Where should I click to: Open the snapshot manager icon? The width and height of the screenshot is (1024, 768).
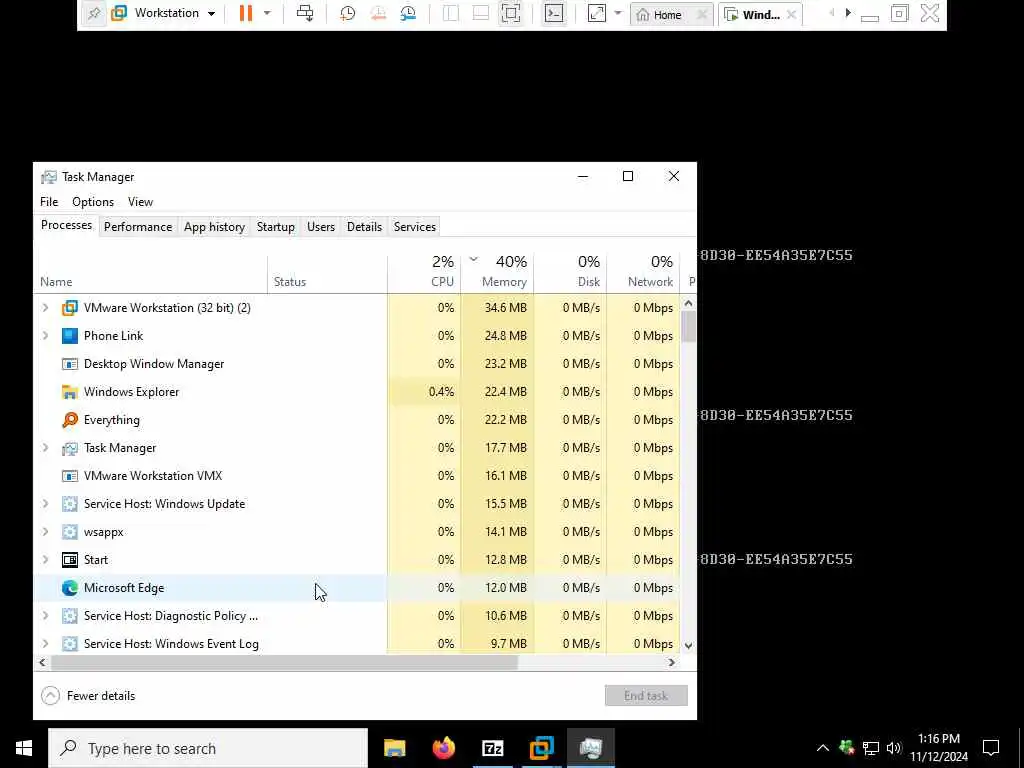pos(408,13)
